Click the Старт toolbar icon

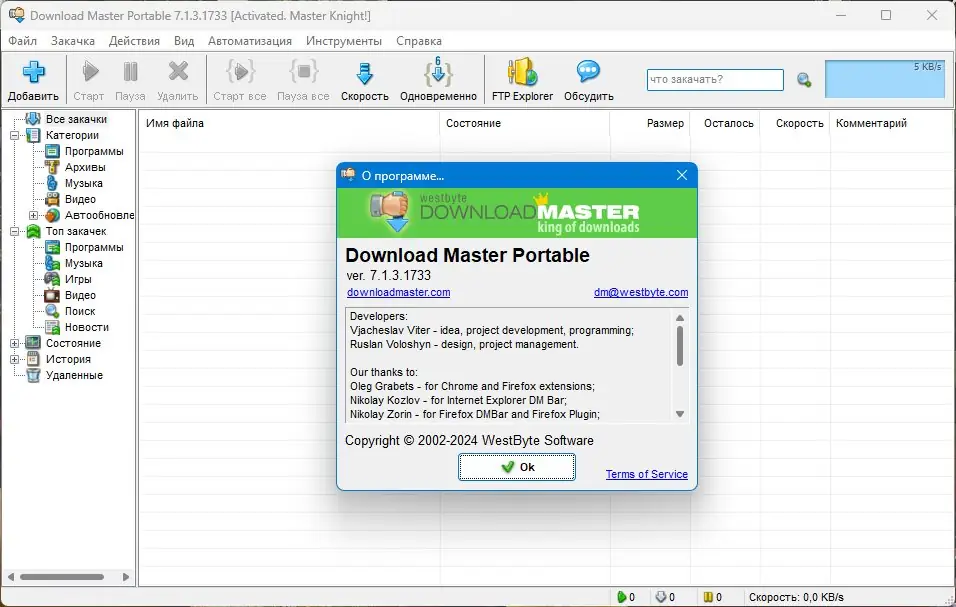[90, 72]
